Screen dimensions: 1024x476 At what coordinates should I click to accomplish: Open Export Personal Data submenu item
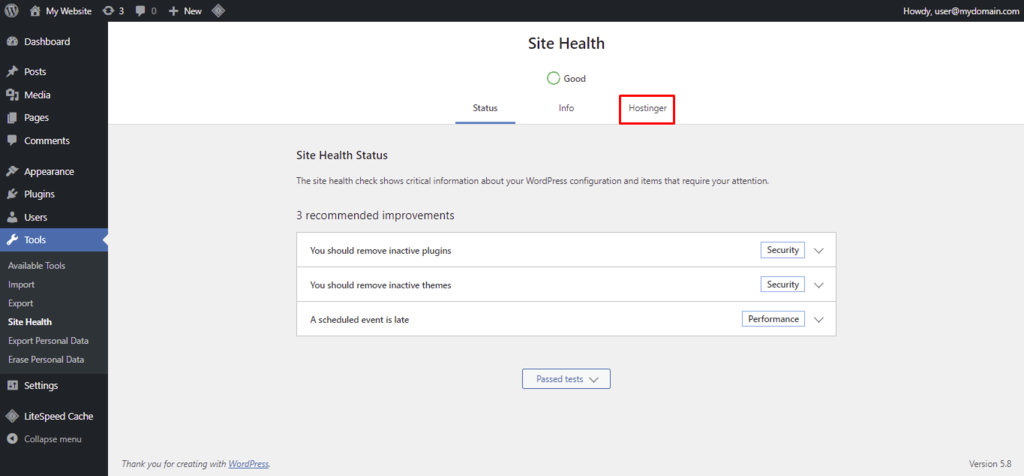point(48,341)
